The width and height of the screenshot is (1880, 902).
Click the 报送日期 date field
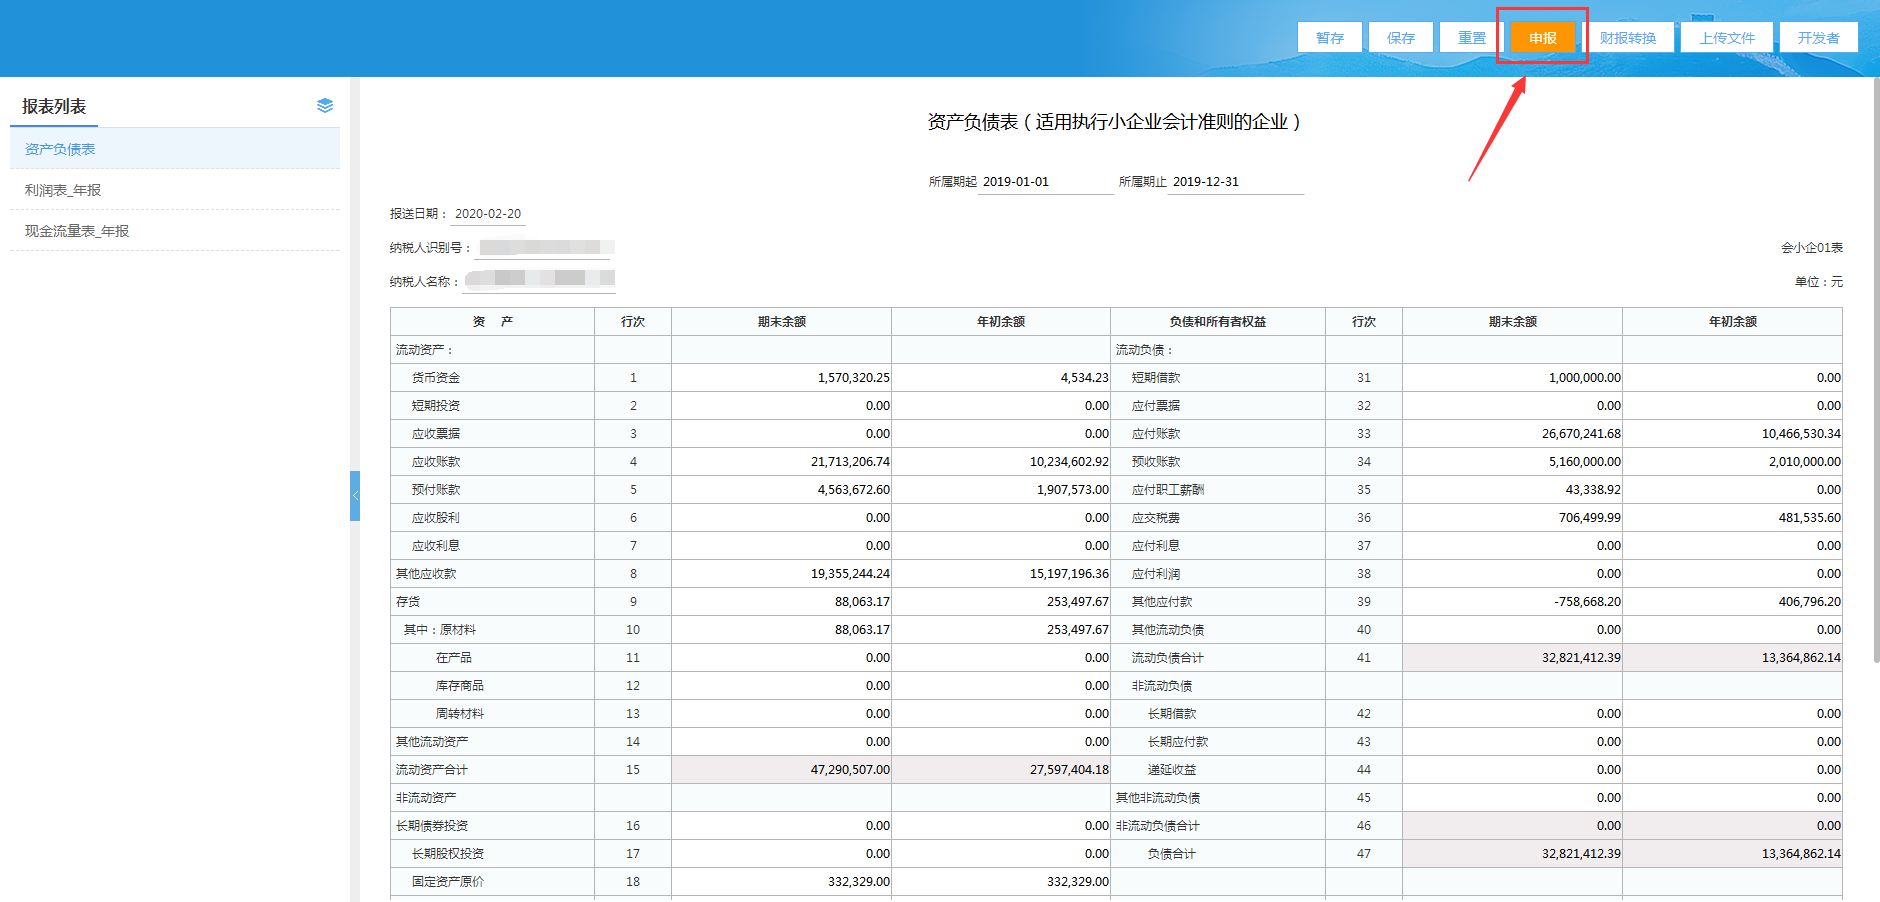(488, 214)
